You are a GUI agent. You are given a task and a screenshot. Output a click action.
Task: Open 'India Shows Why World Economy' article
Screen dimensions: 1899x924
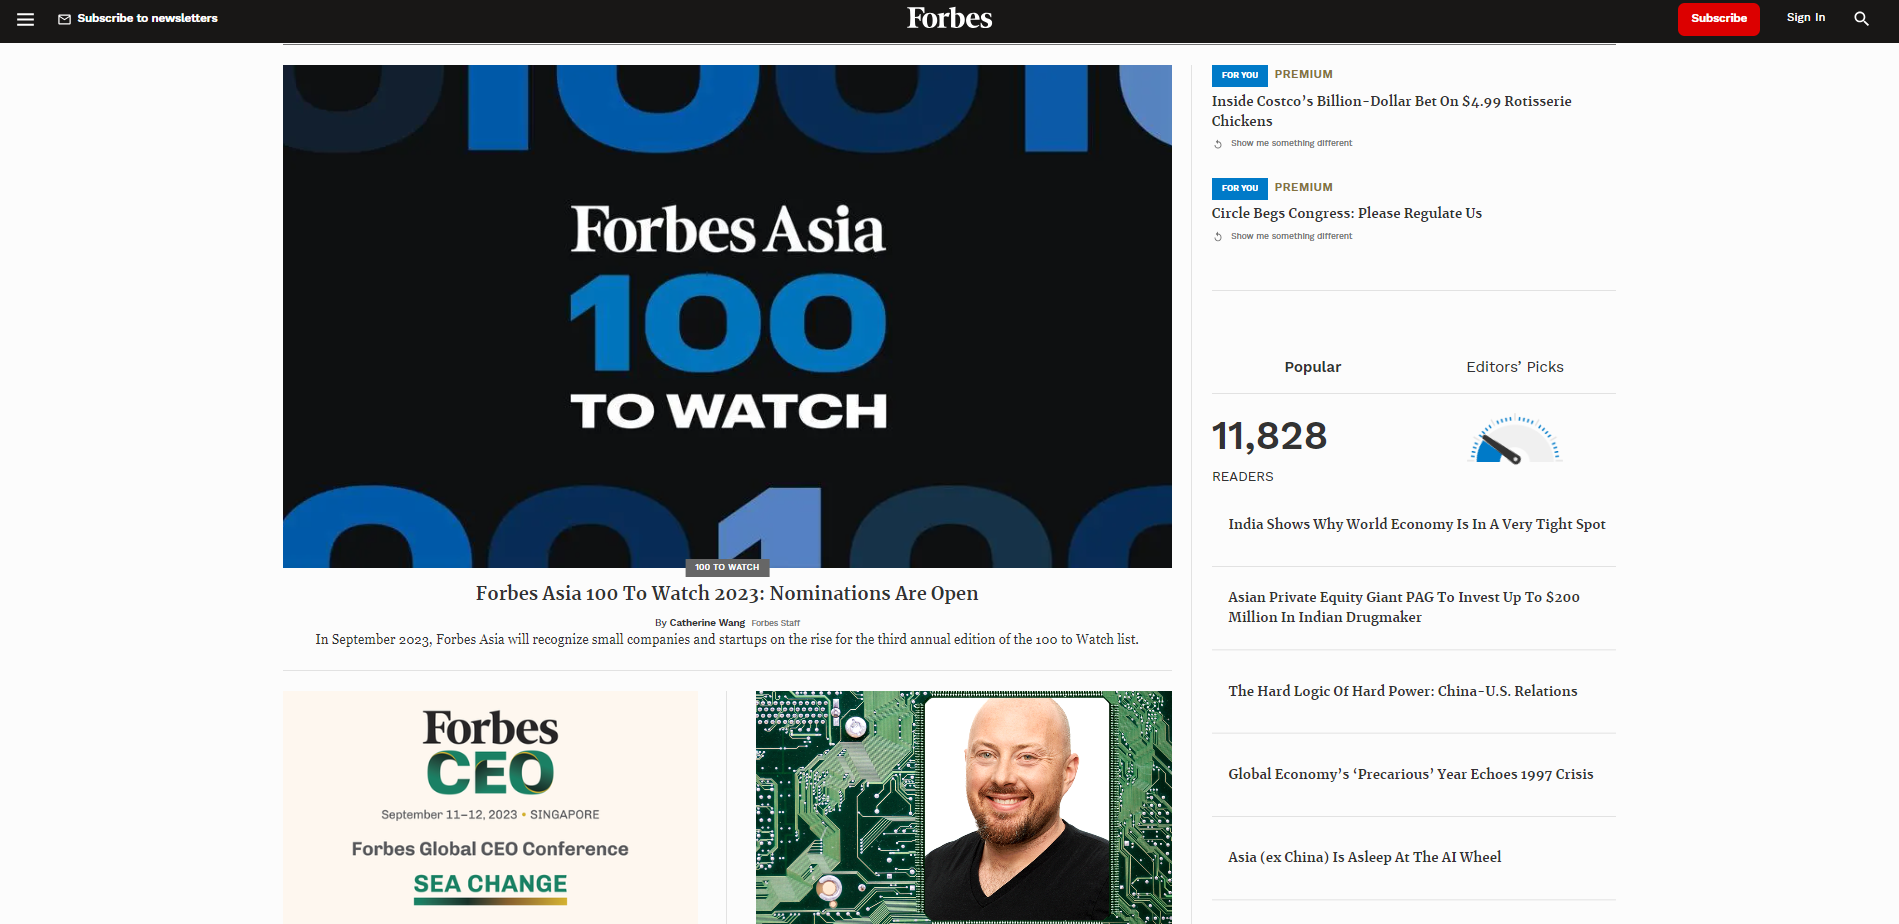(x=1416, y=524)
